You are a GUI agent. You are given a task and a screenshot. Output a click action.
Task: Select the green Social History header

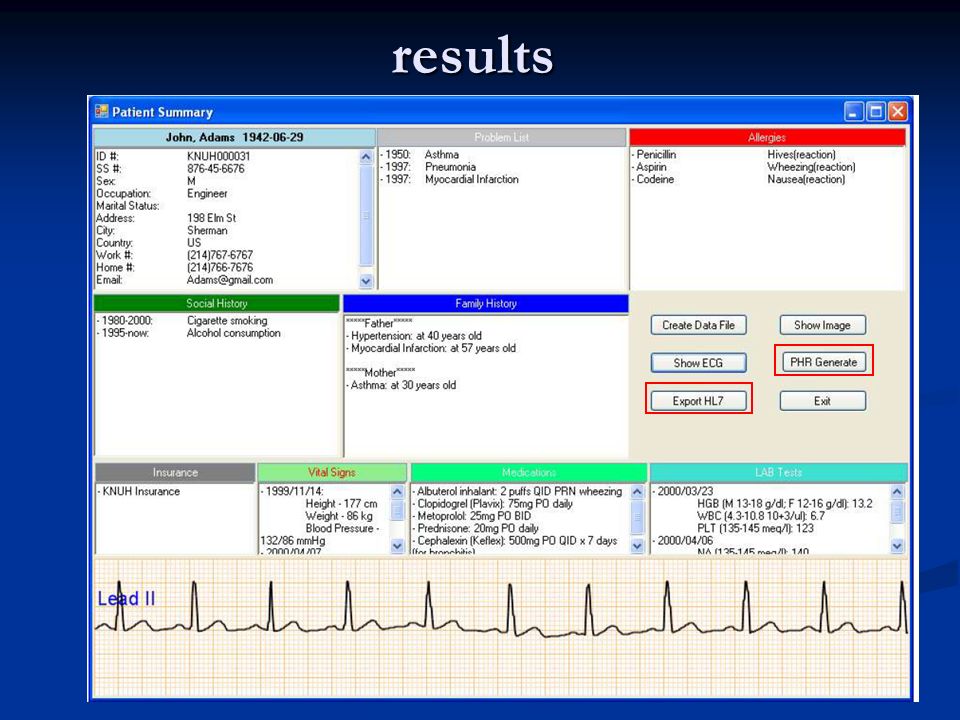[x=217, y=303]
